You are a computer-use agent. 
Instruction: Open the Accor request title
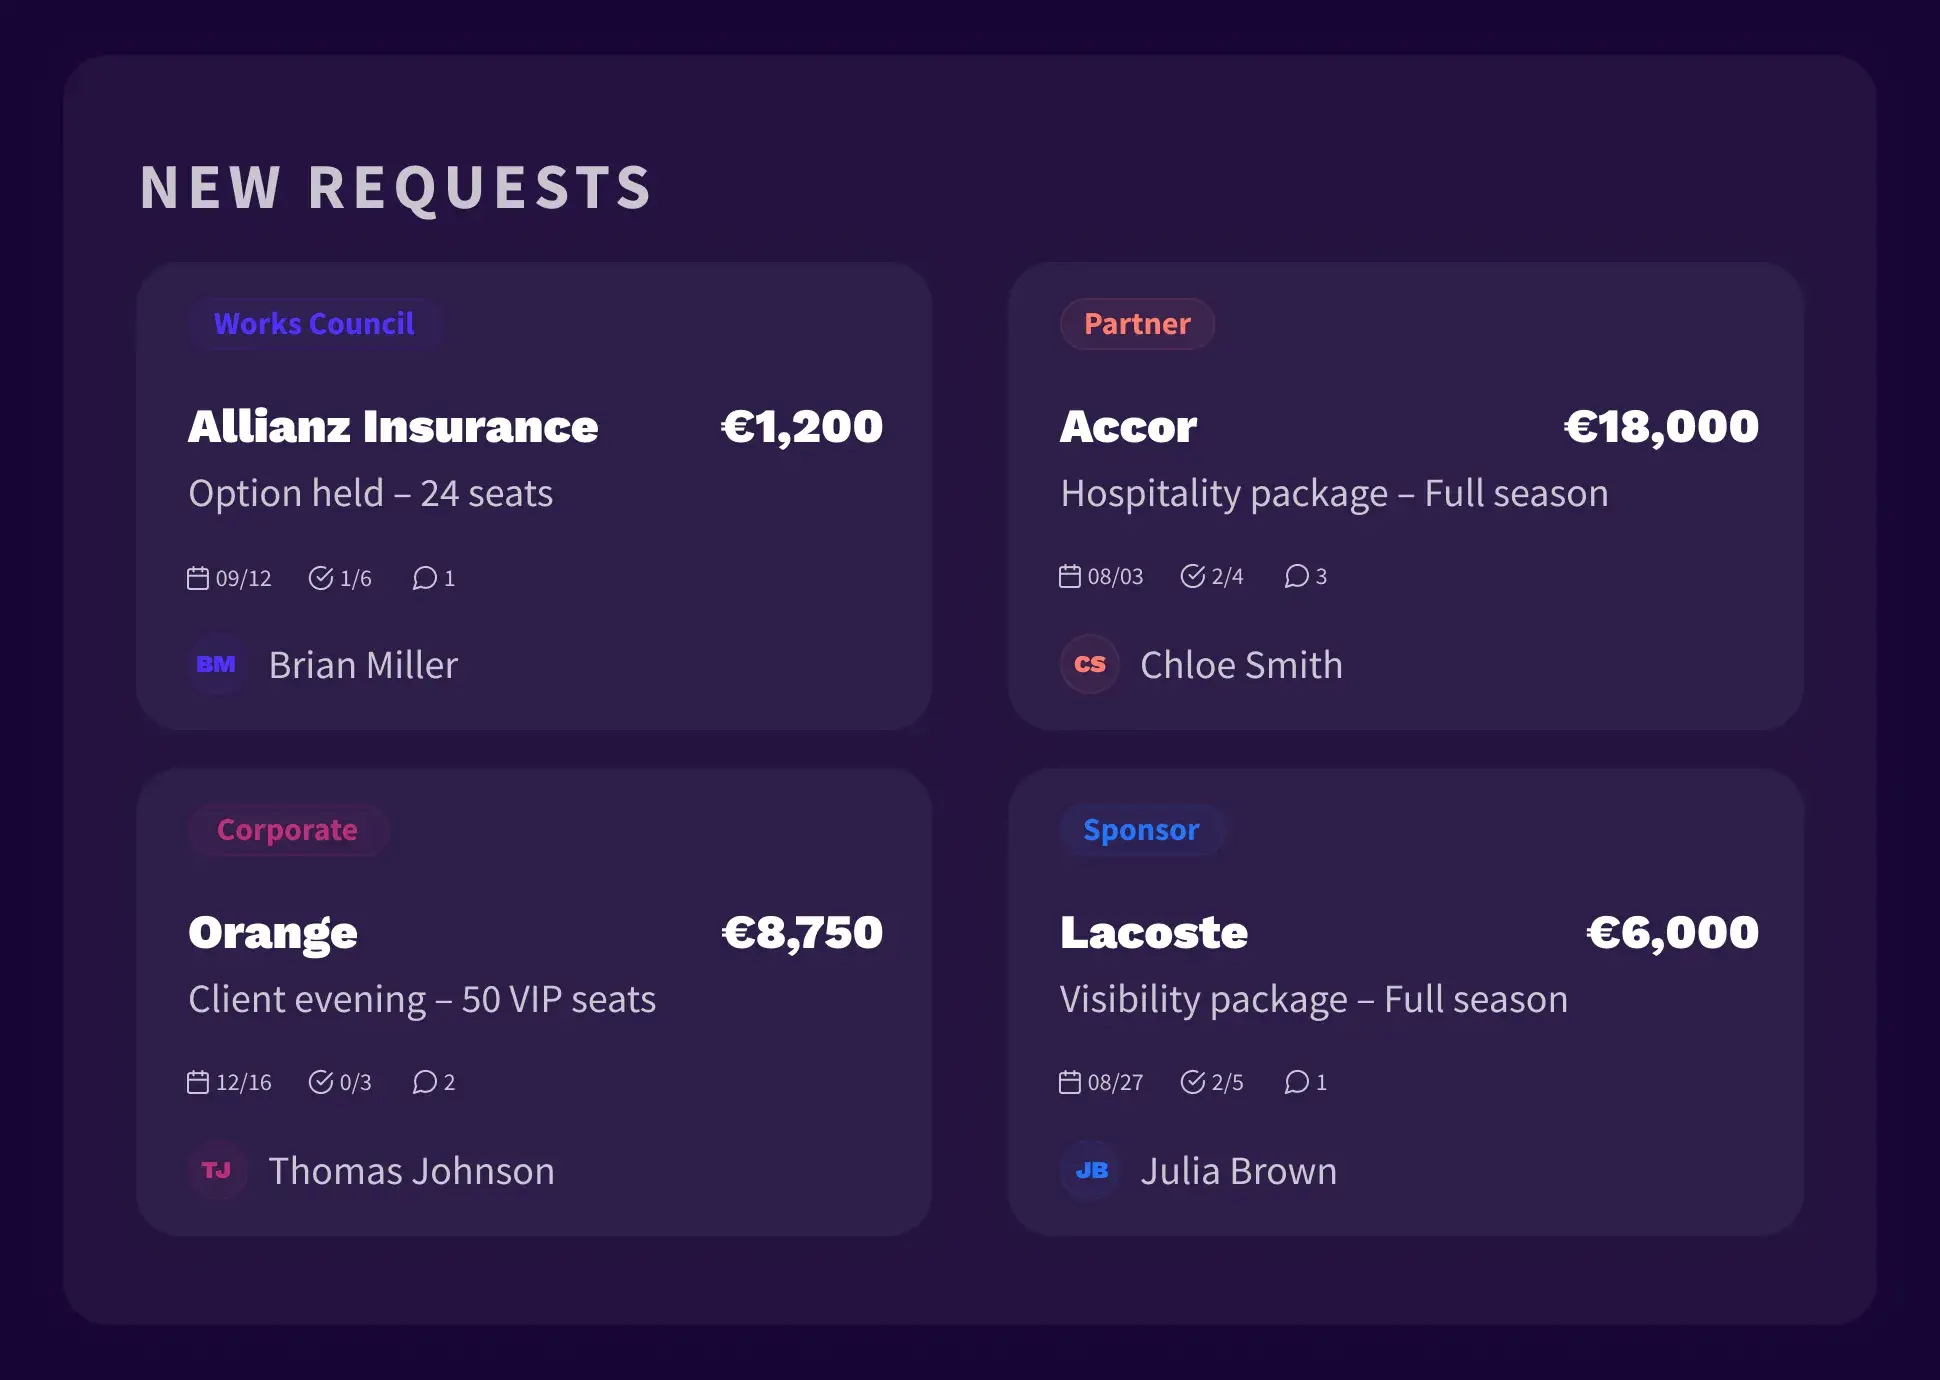(x=1128, y=427)
